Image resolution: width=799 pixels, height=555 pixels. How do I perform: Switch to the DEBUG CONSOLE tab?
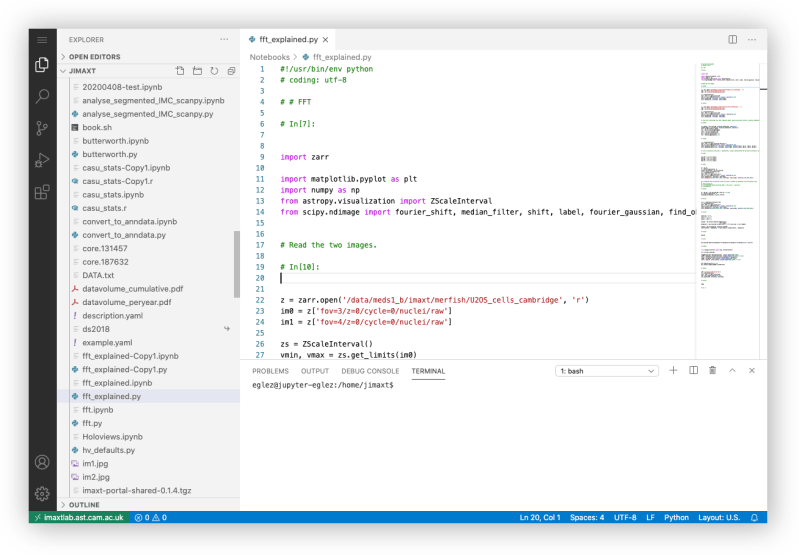[x=370, y=371]
